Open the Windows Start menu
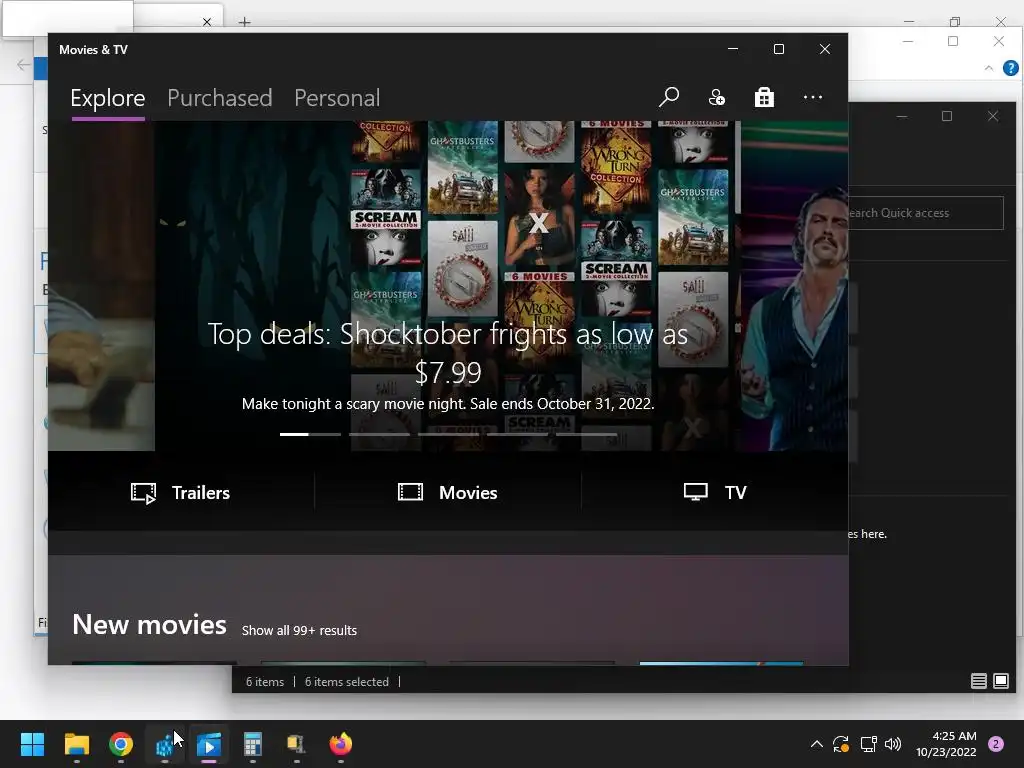The width and height of the screenshot is (1024, 768). 32,744
